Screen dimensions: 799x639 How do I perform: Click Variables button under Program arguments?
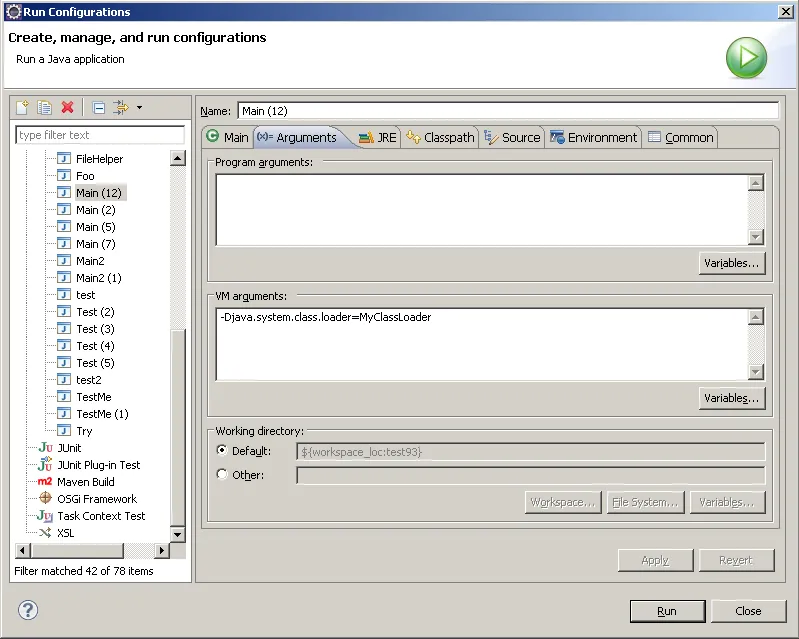(732, 263)
